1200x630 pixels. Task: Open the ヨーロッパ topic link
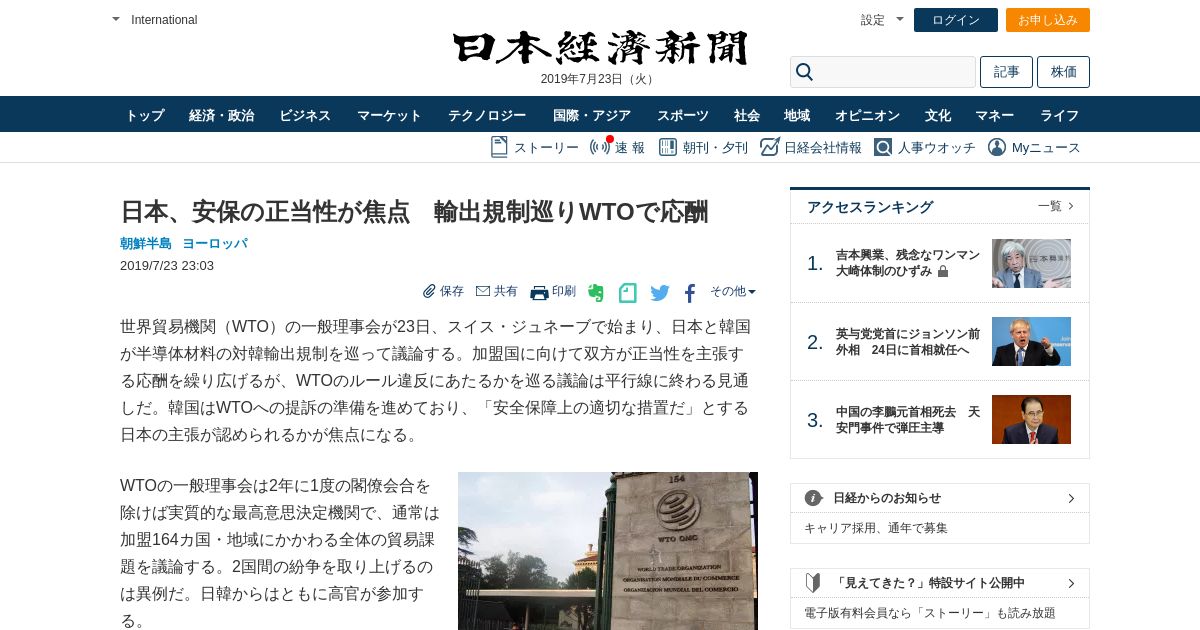(215, 243)
